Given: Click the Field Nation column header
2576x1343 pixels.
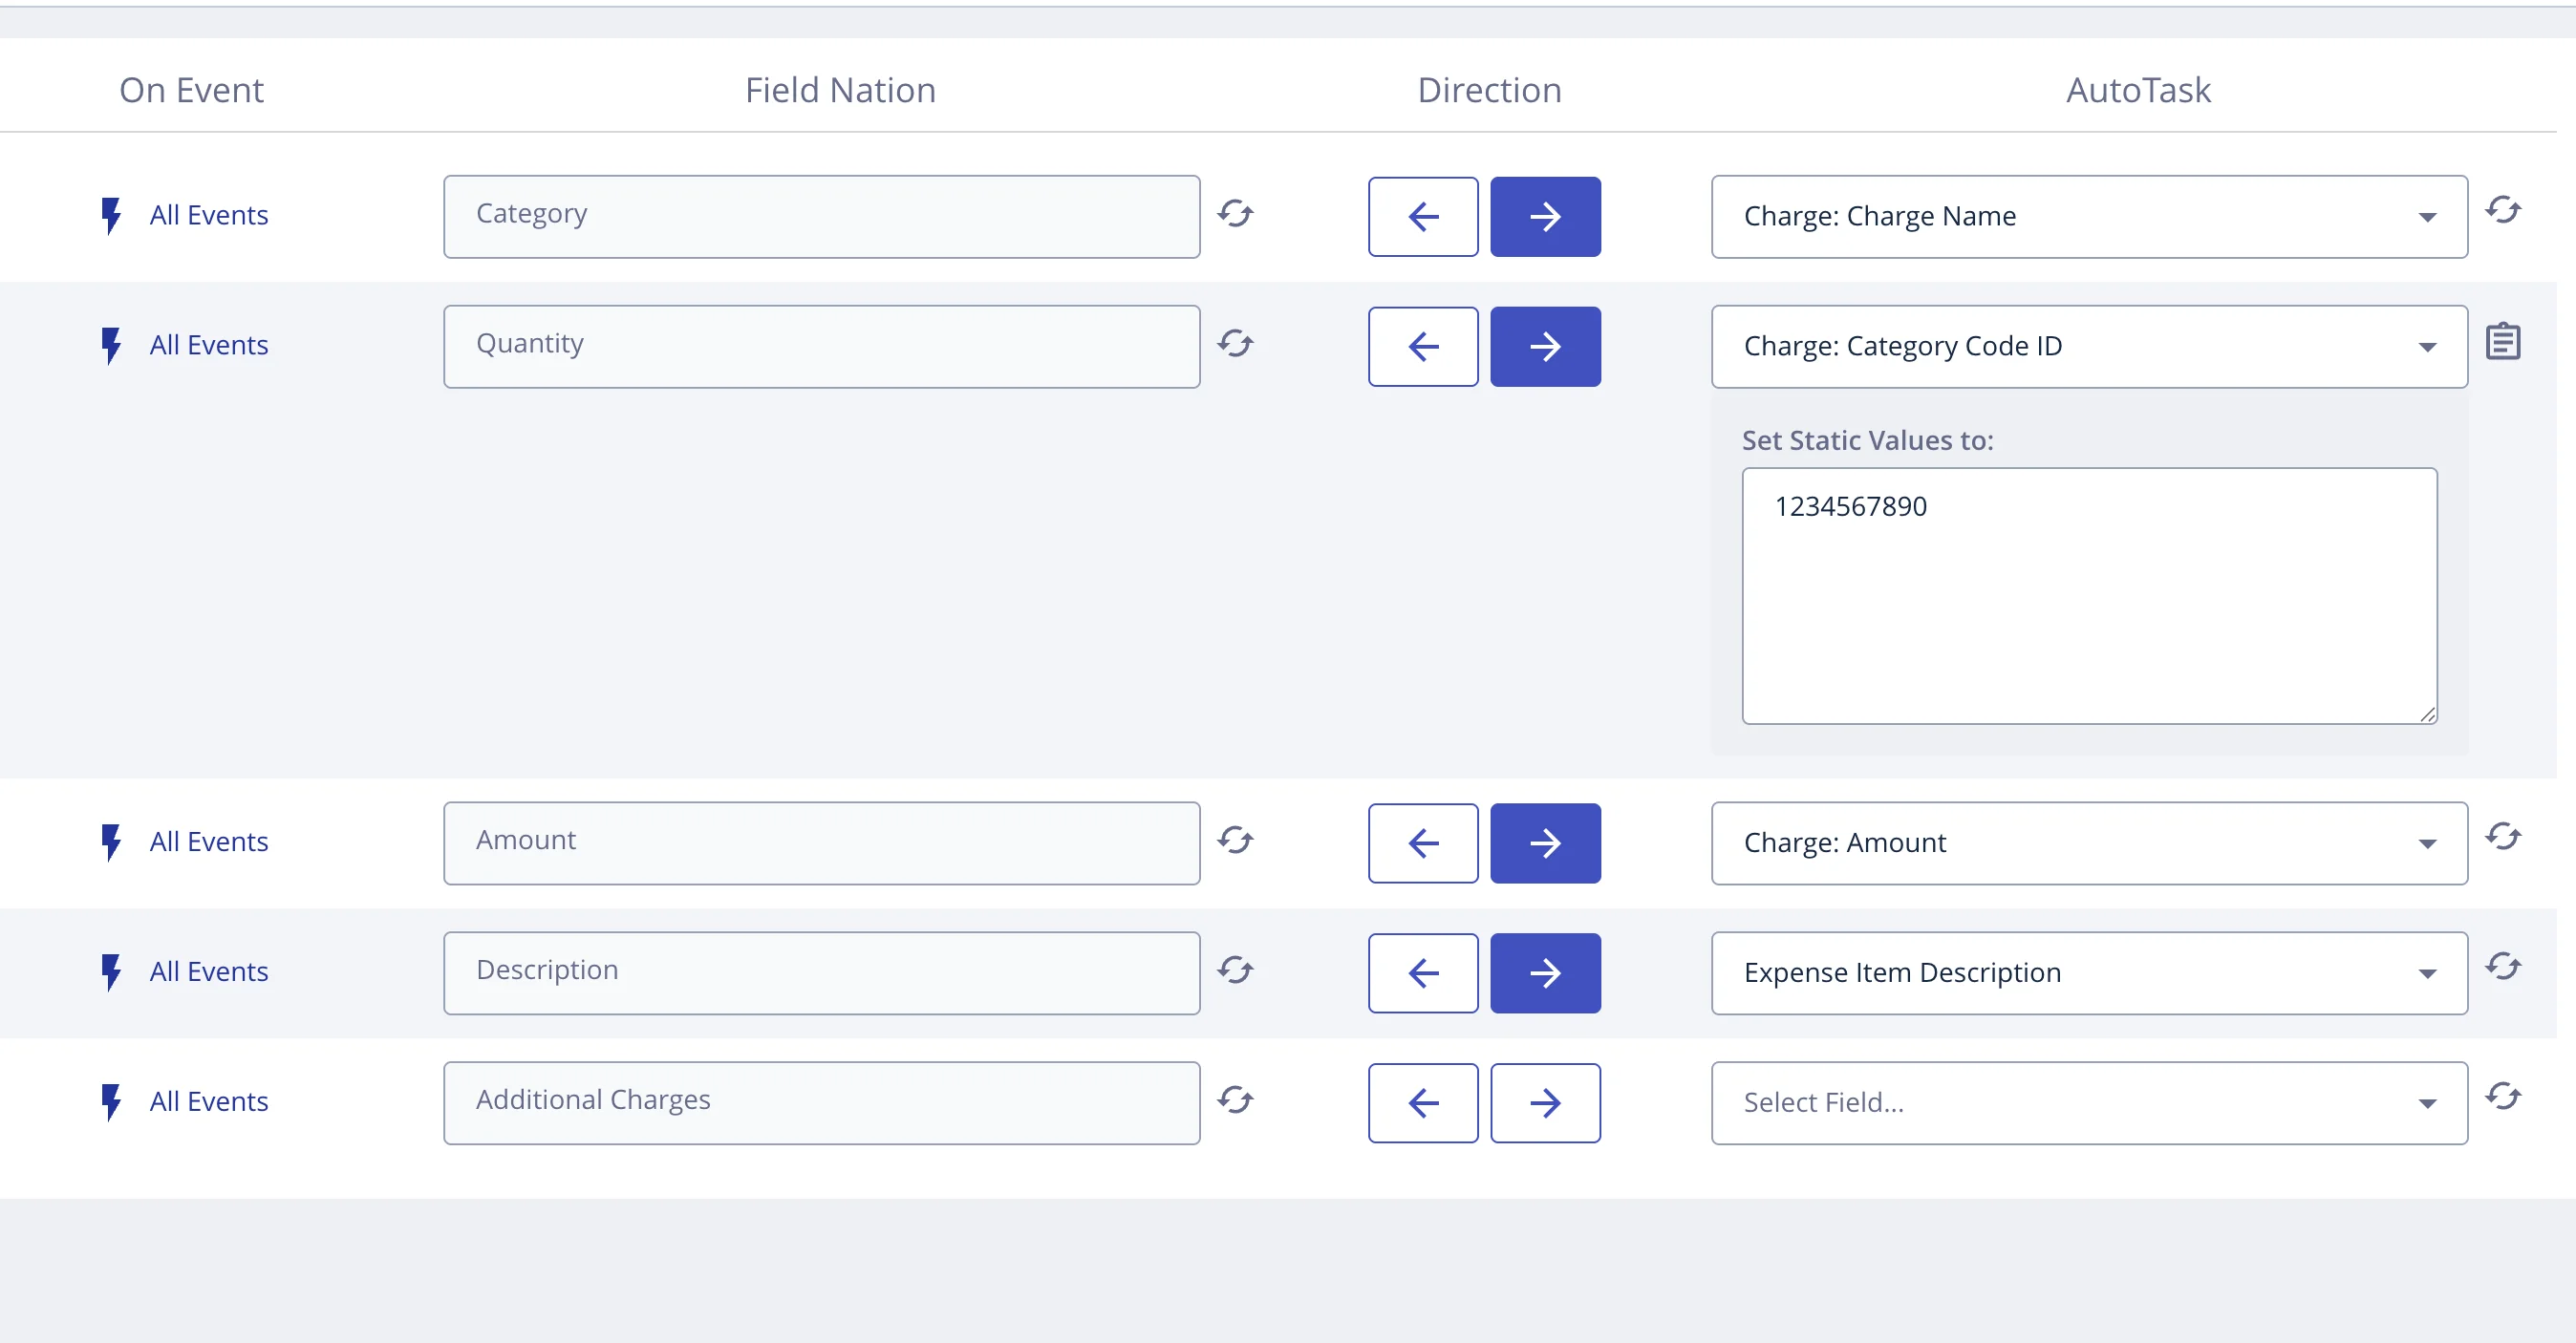Looking at the screenshot, I should click(840, 90).
